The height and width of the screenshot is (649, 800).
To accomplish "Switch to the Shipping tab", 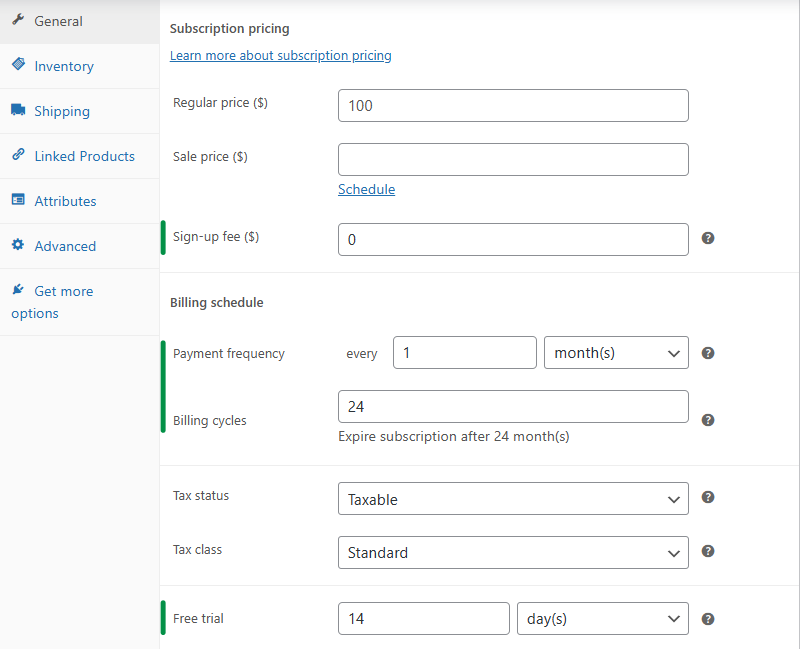I will point(62,111).
